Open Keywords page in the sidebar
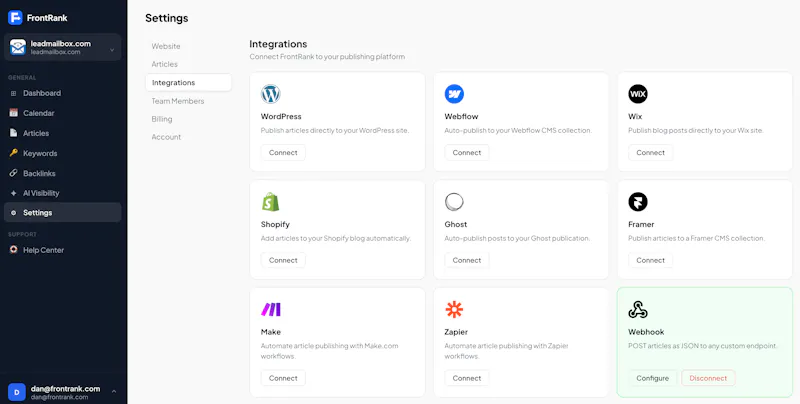The width and height of the screenshot is (800, 404). [62, 153]
